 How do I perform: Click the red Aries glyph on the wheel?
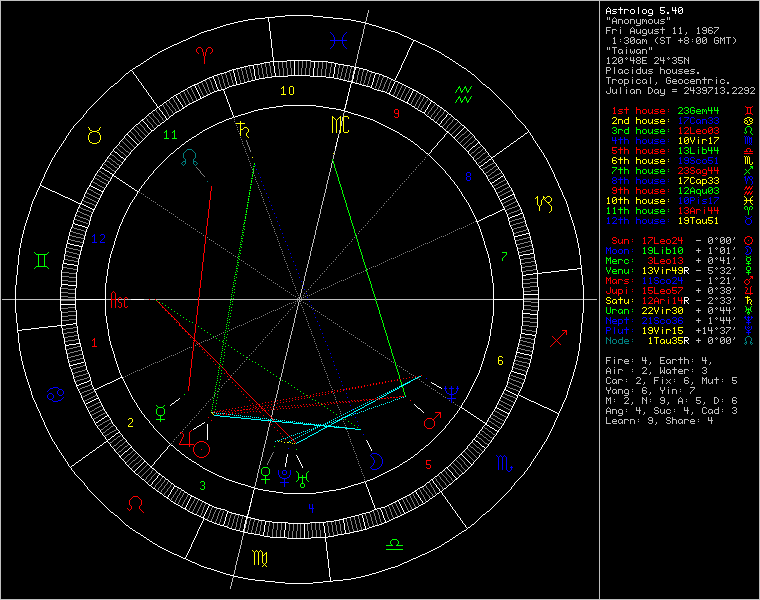click(204, 55)
